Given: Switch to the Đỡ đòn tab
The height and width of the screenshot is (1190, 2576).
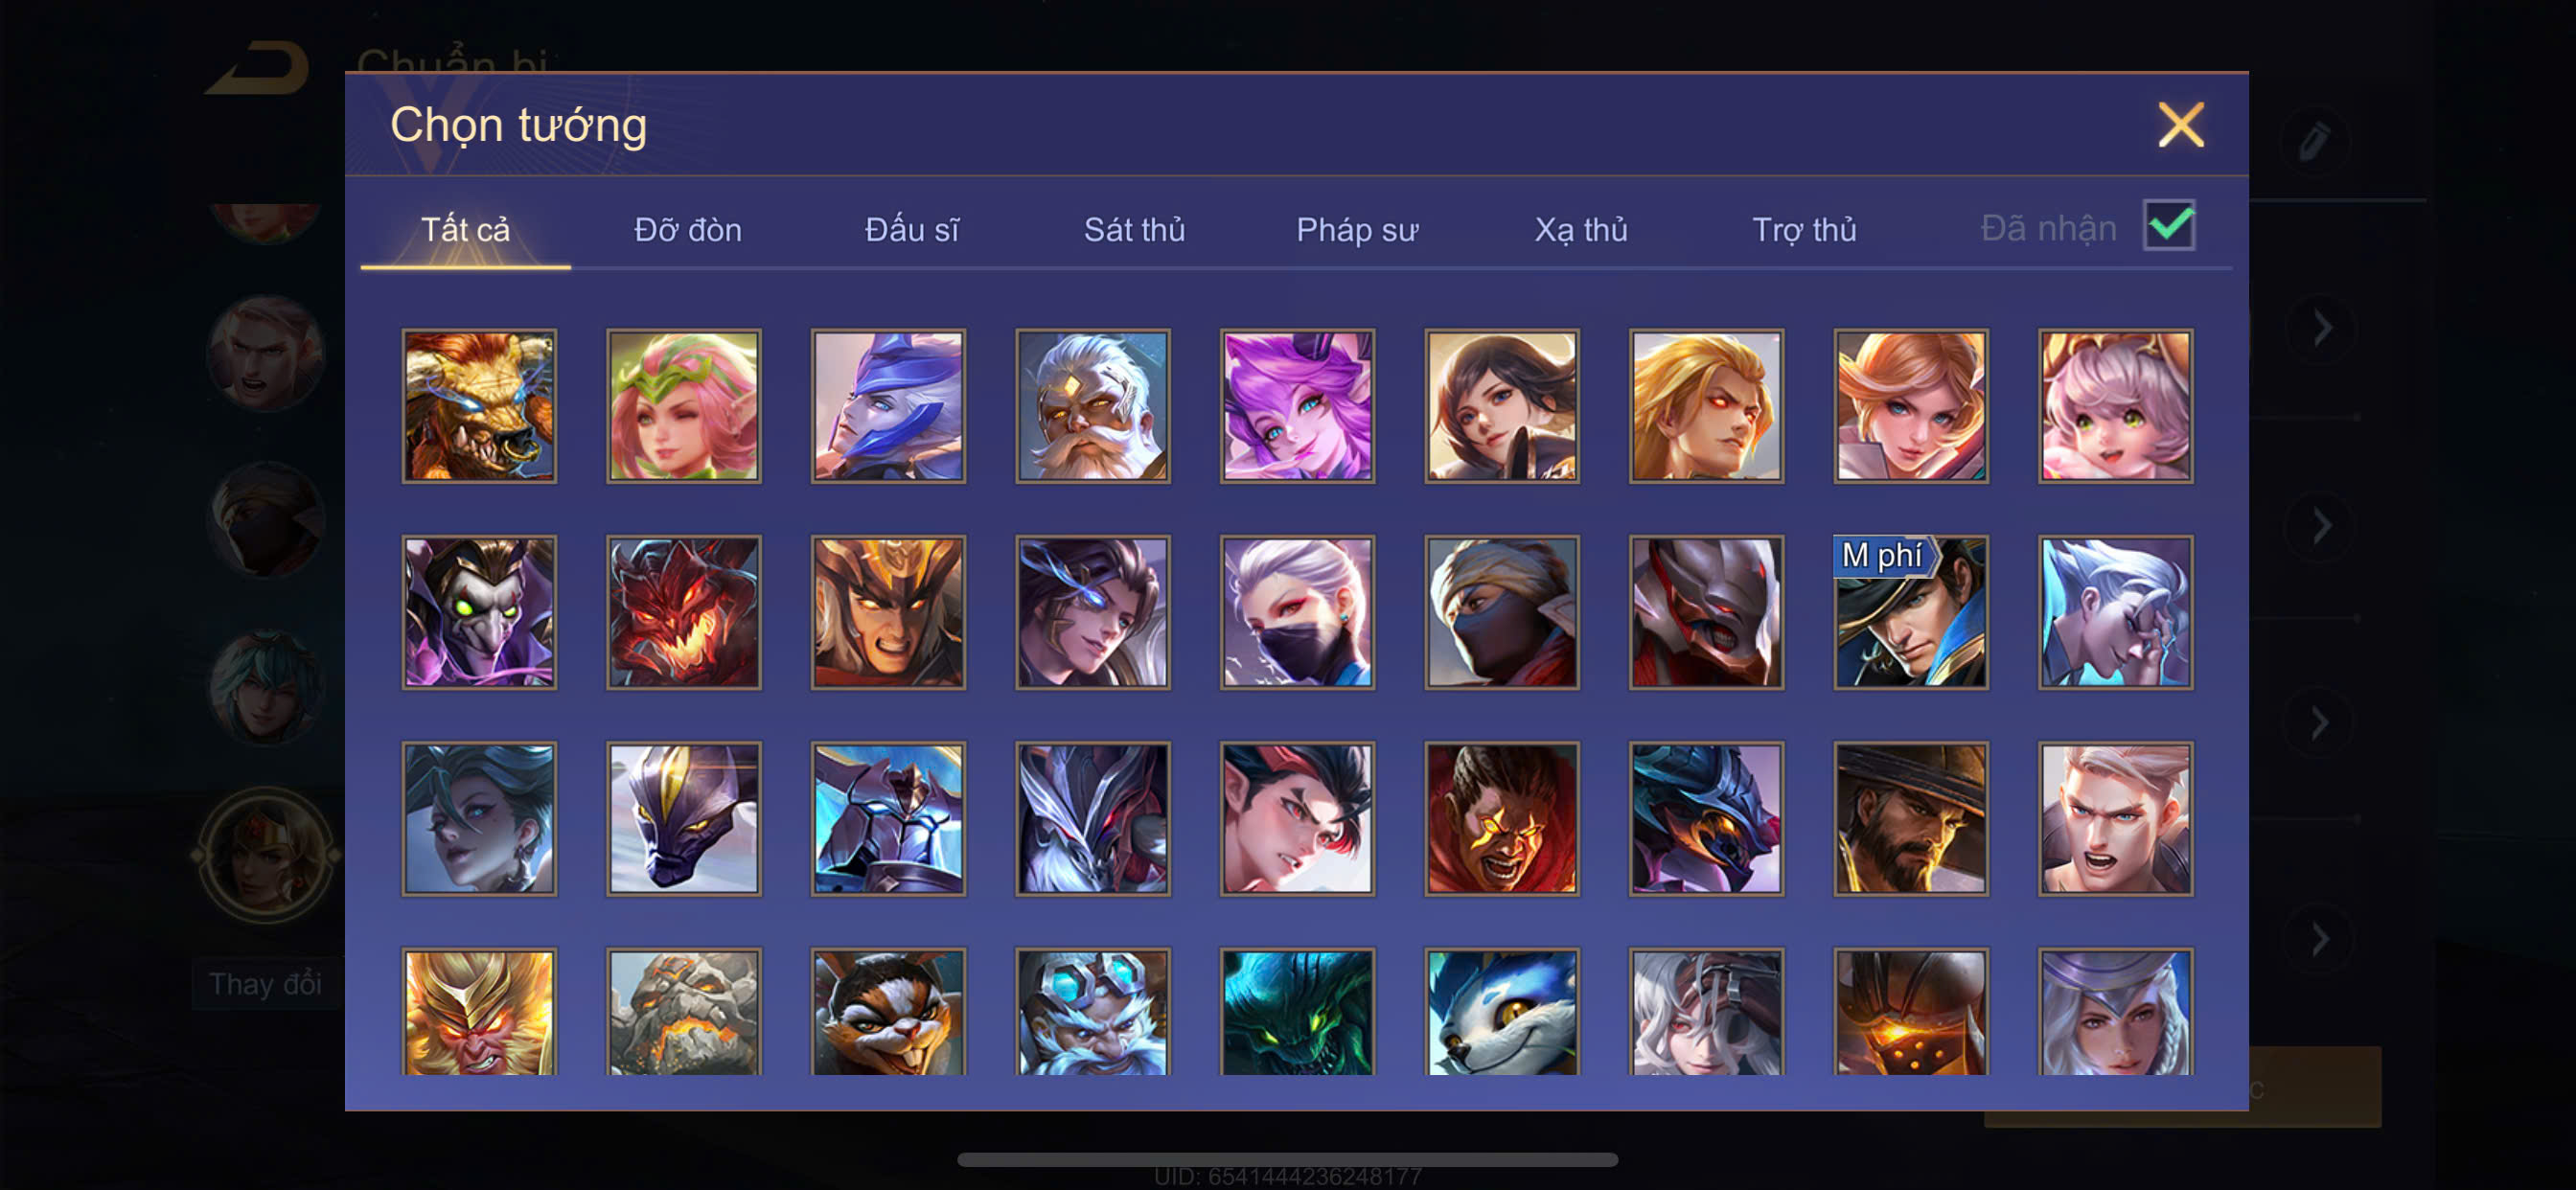Looking at the screenshot, I should (x=688, y=229).
